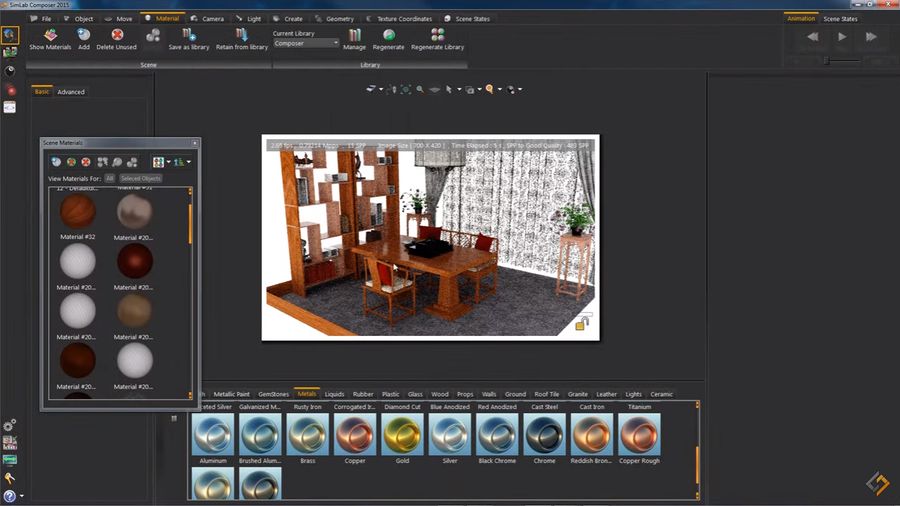Switch to the Advanced tab
The image size is (900, 506).
pos(71,92)
